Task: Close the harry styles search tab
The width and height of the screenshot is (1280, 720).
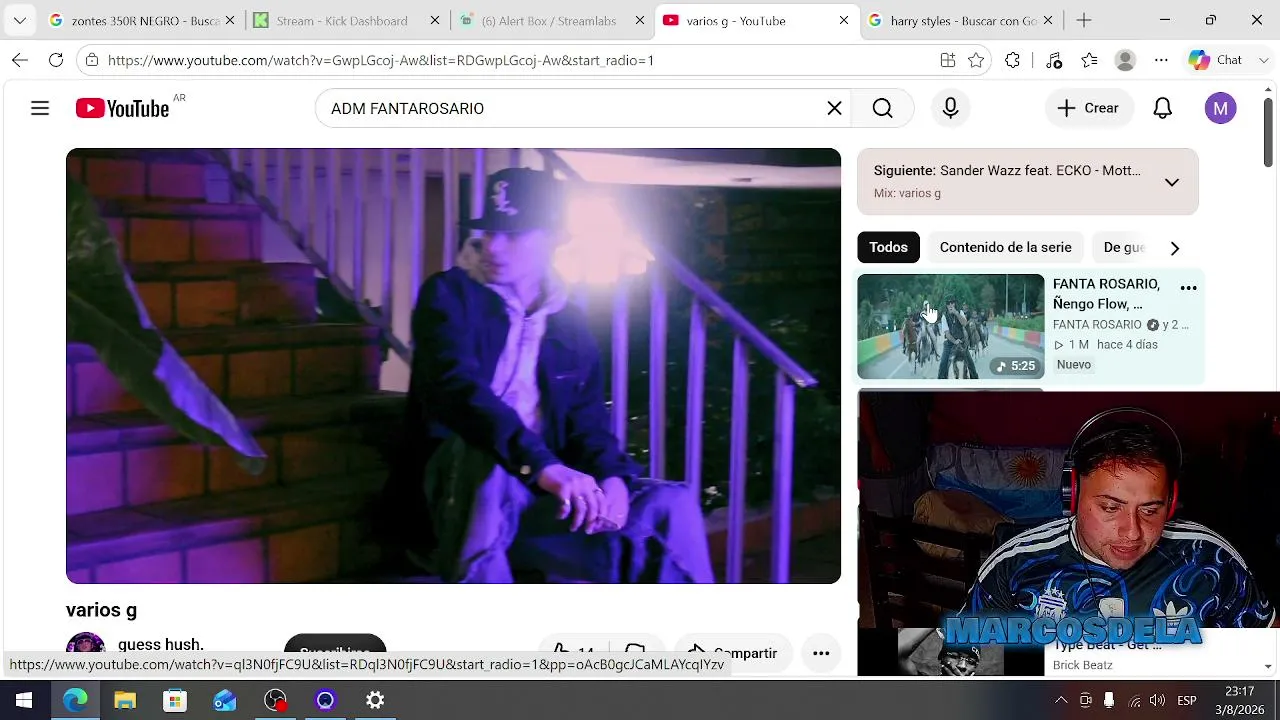Action: 1049,20
